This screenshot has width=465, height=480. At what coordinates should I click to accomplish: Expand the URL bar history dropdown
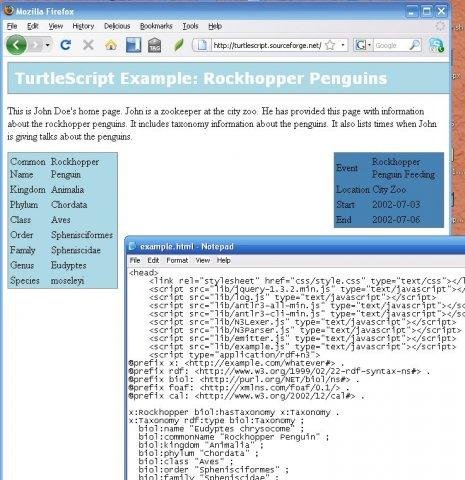pyautogui.click(x=343, y=45)
